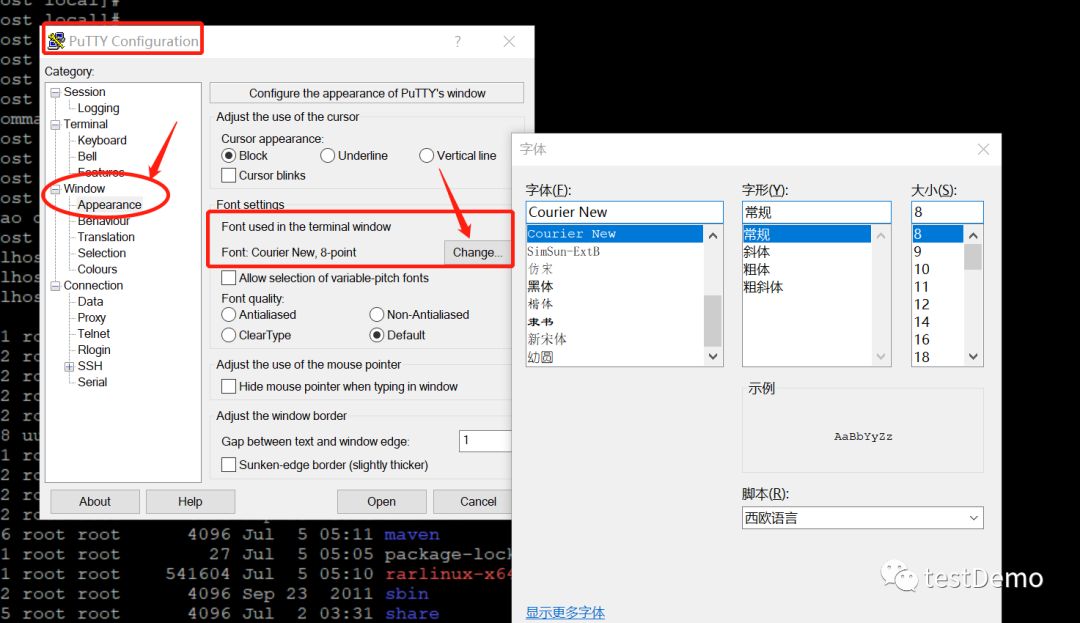Click font list scroll-down arrow
This screenshot has height=623, width=1080.
713,357
